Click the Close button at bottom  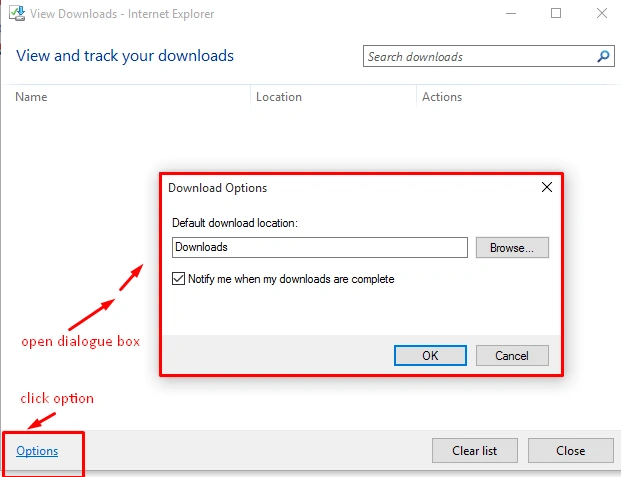570,450
